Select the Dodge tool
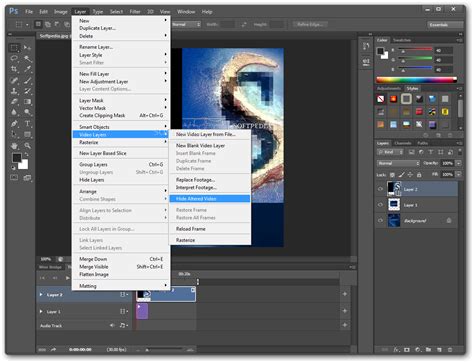Image resolution: width=474 pixels, height=363 pixels. [27, 112]
